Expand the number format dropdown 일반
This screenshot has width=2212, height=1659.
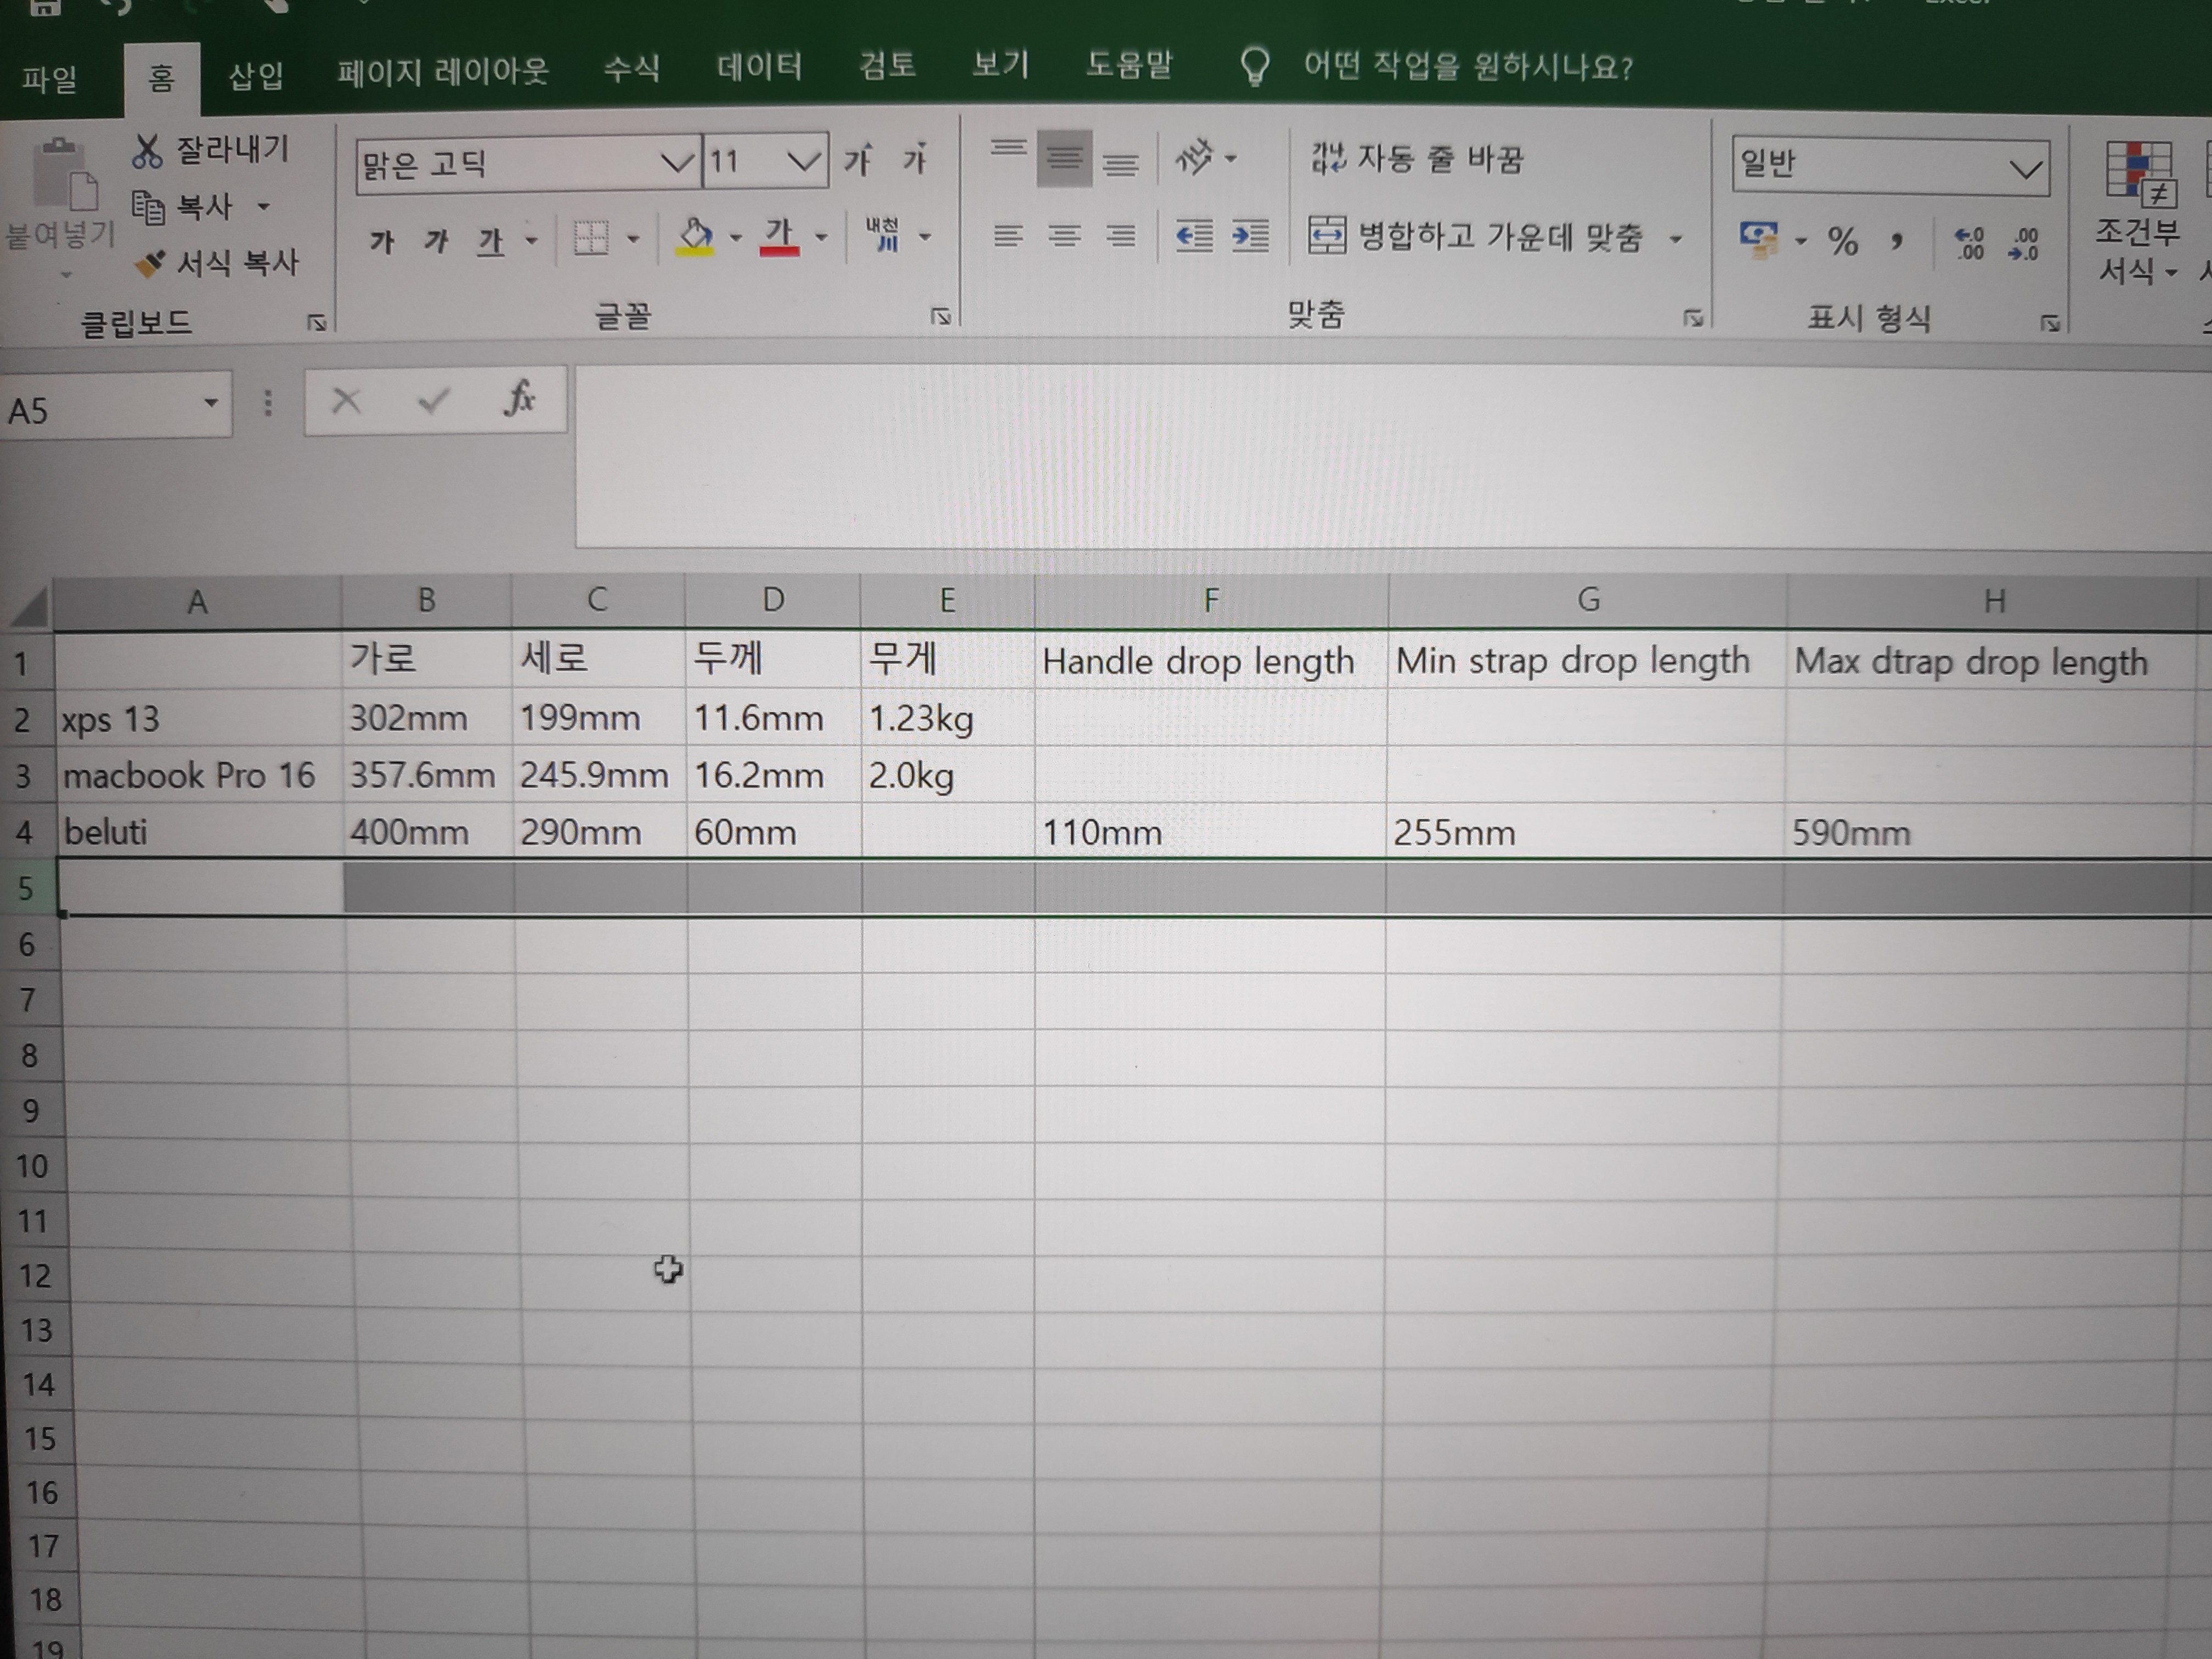(x=2025, y=168)
